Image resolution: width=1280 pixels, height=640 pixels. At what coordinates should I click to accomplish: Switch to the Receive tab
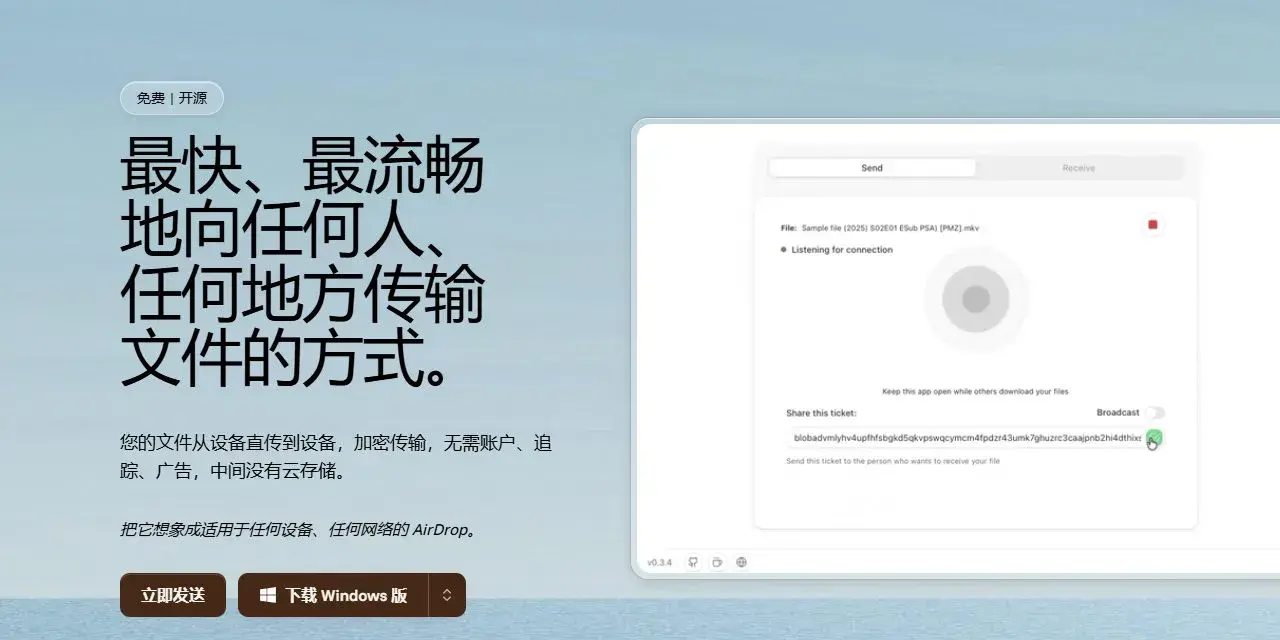click(1078, 168)
